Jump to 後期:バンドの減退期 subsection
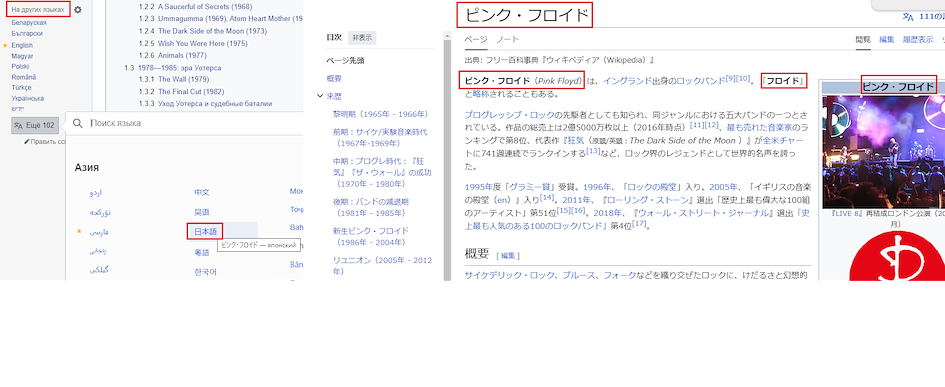This screenshot has width=945, height=387. pos(371,207)
